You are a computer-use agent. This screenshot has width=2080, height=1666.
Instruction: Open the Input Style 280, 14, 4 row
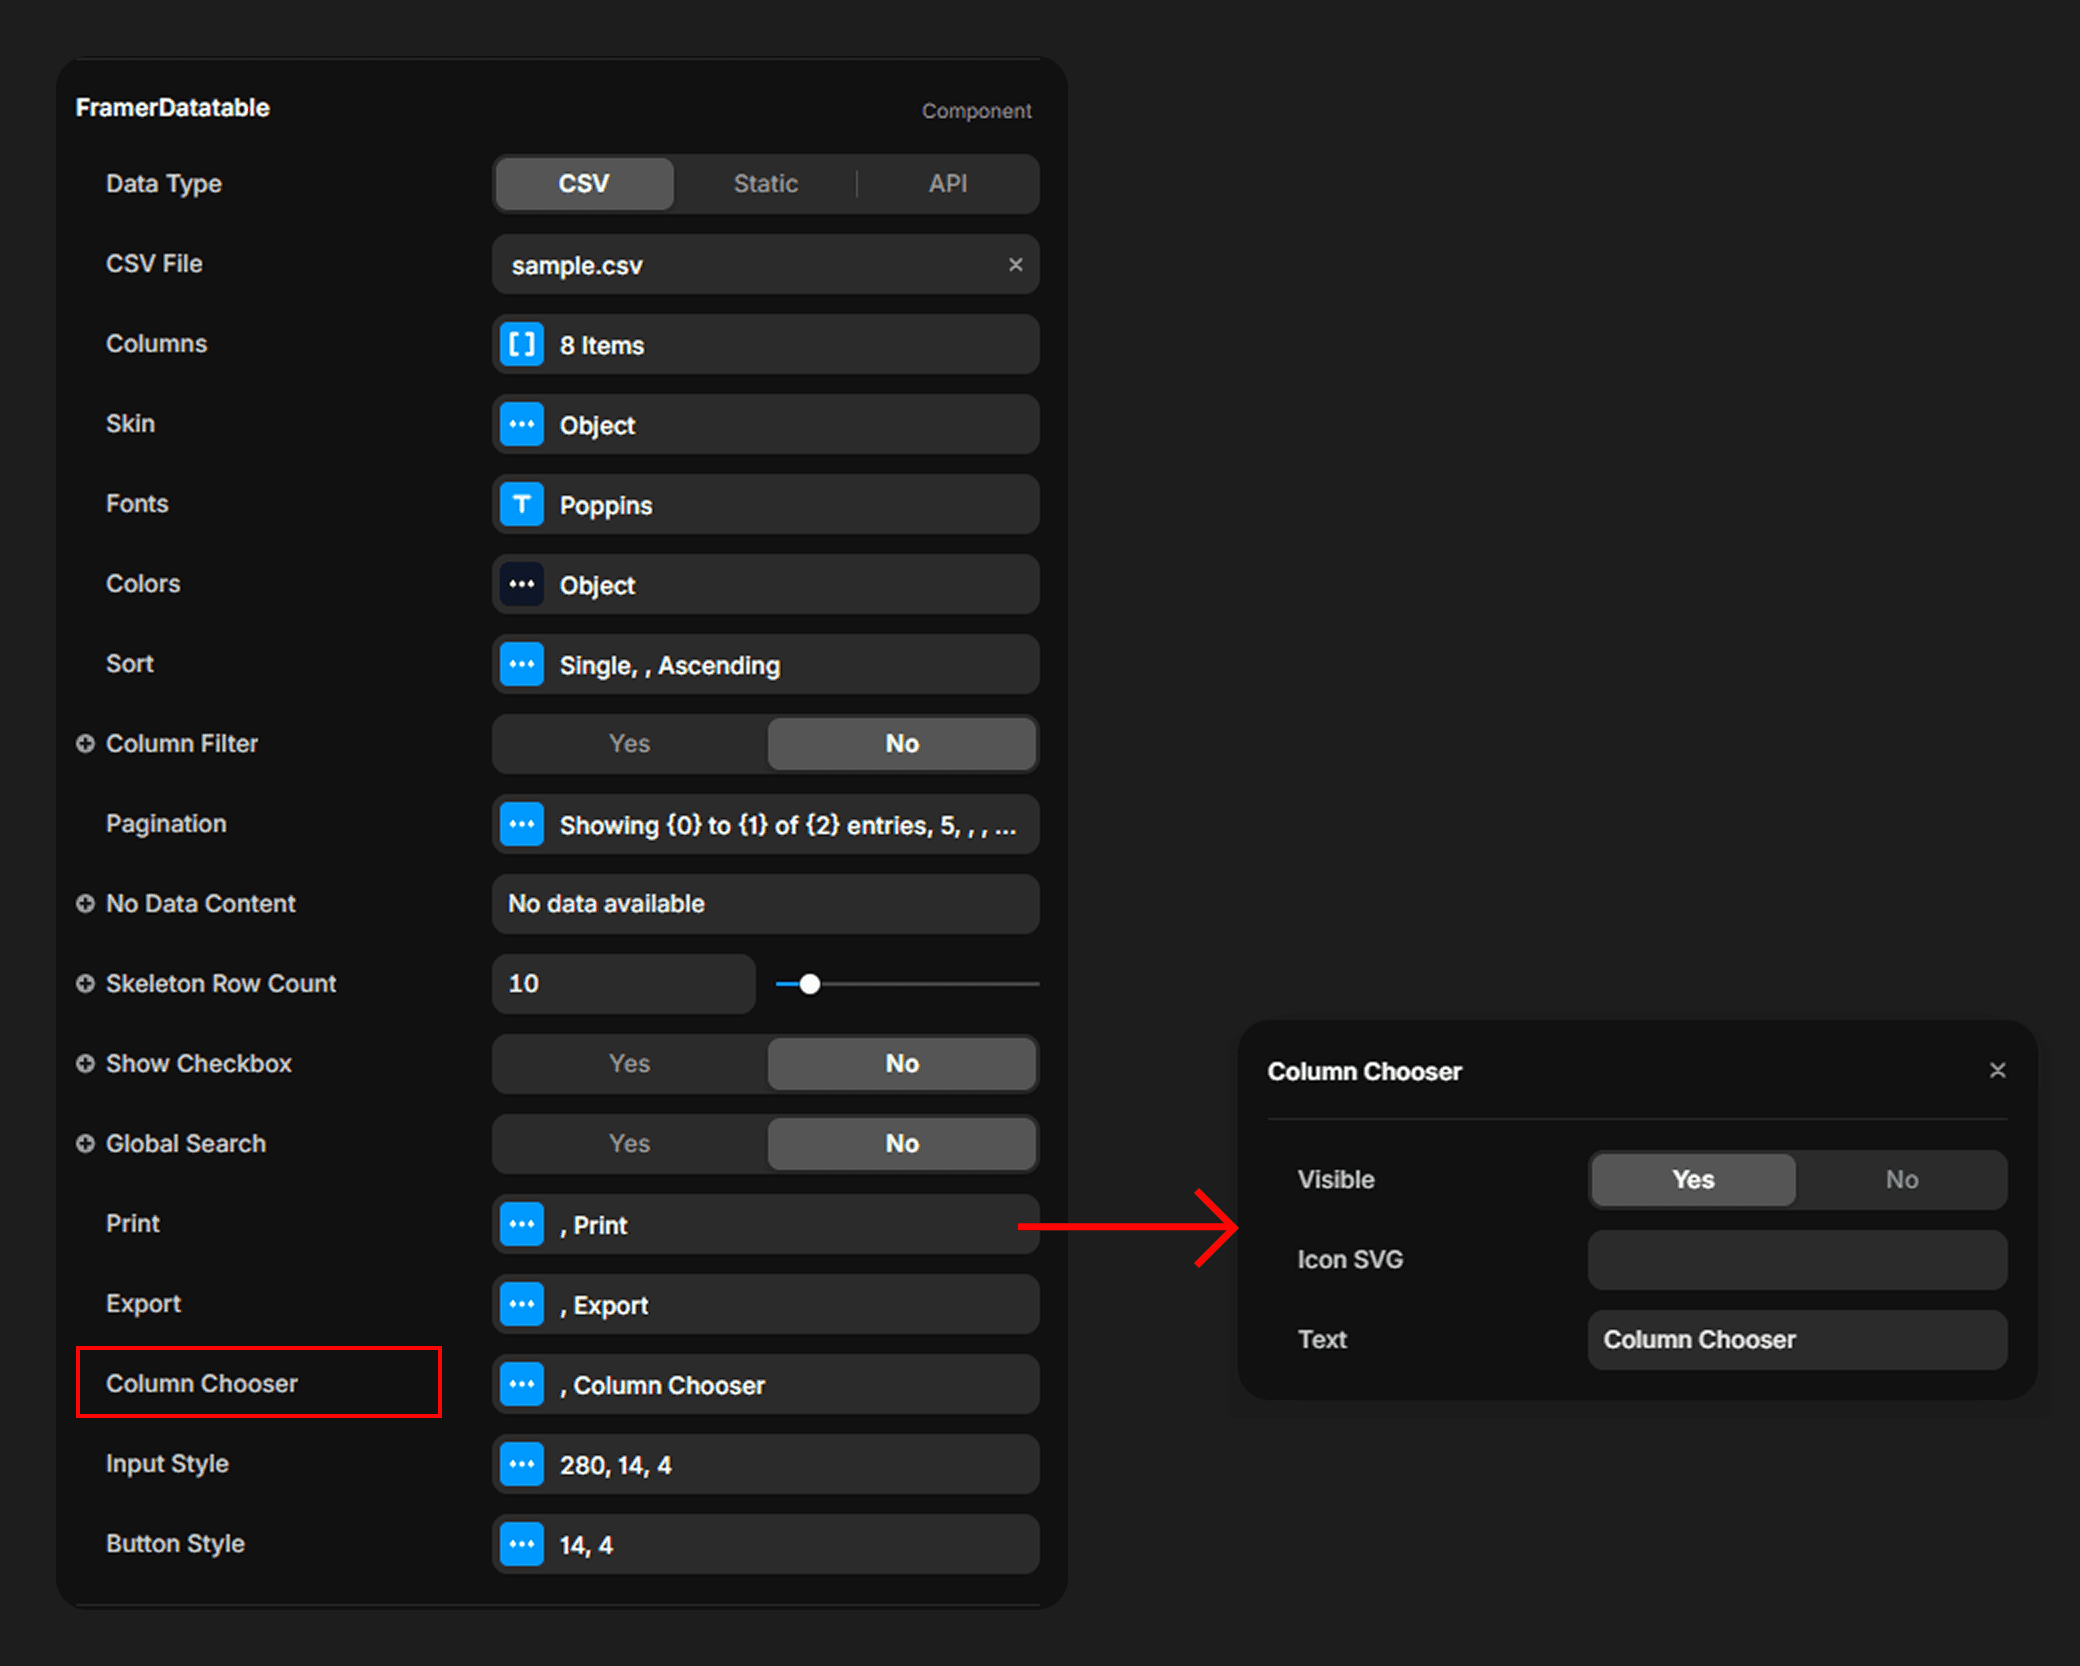pyautogui.click(x=765, y=1465)
